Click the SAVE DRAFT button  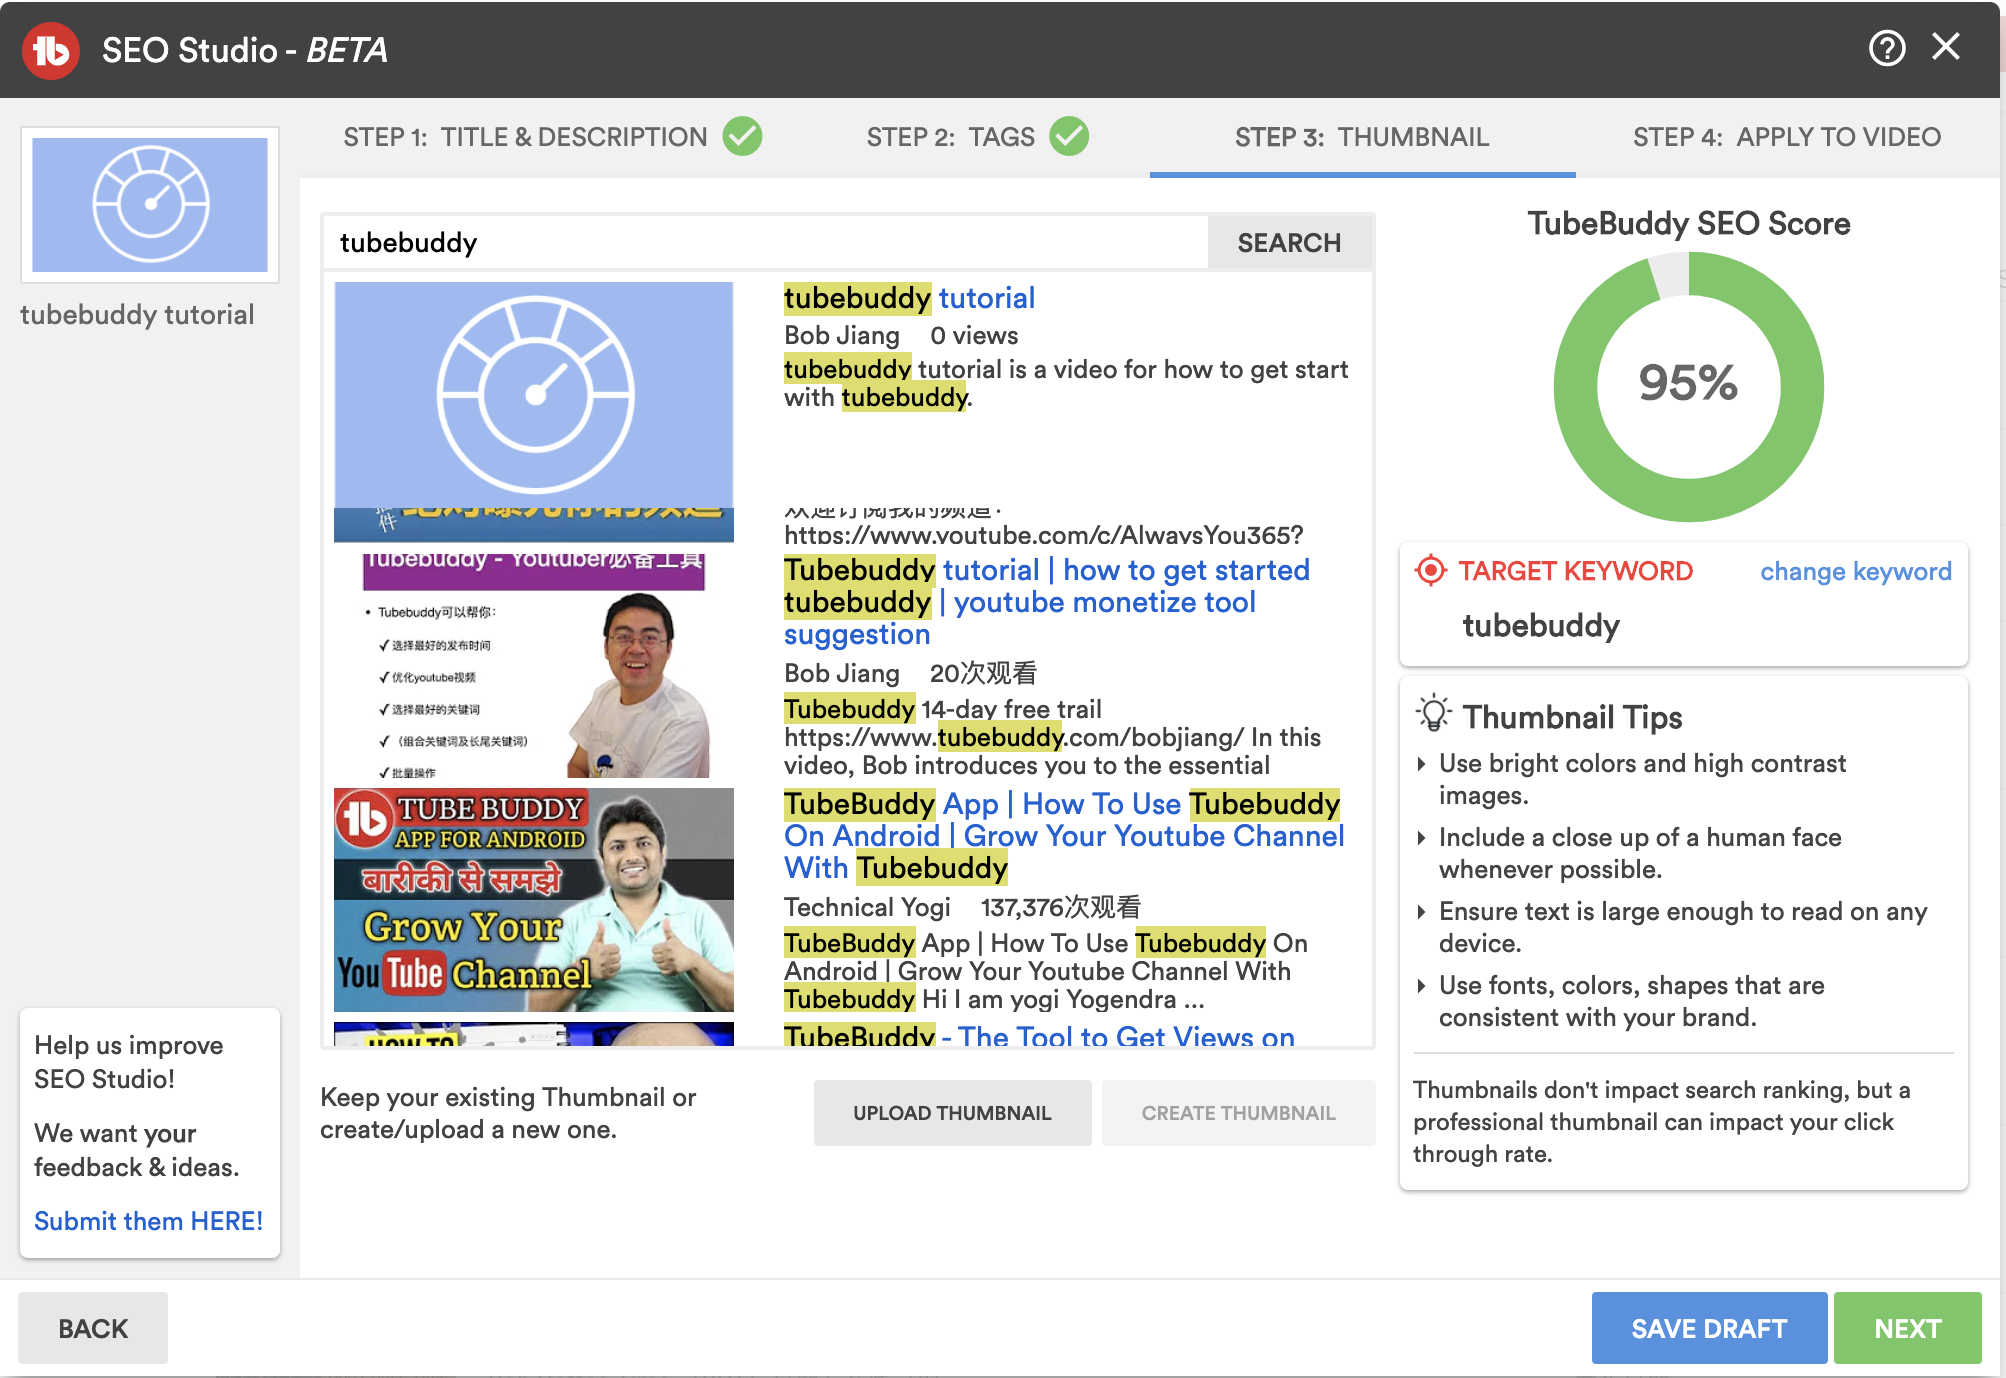coord(1709,1328)
